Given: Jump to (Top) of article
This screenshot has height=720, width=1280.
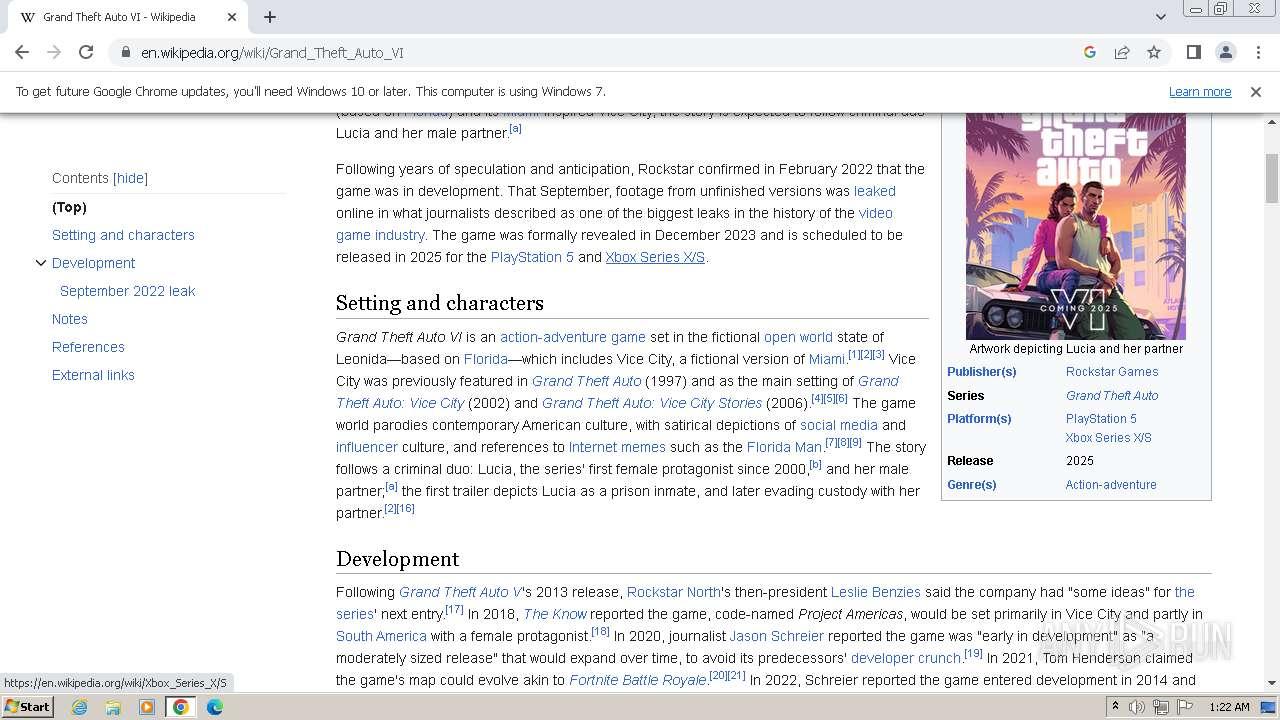Looking at the screenshot, I should tap(69, 207).
